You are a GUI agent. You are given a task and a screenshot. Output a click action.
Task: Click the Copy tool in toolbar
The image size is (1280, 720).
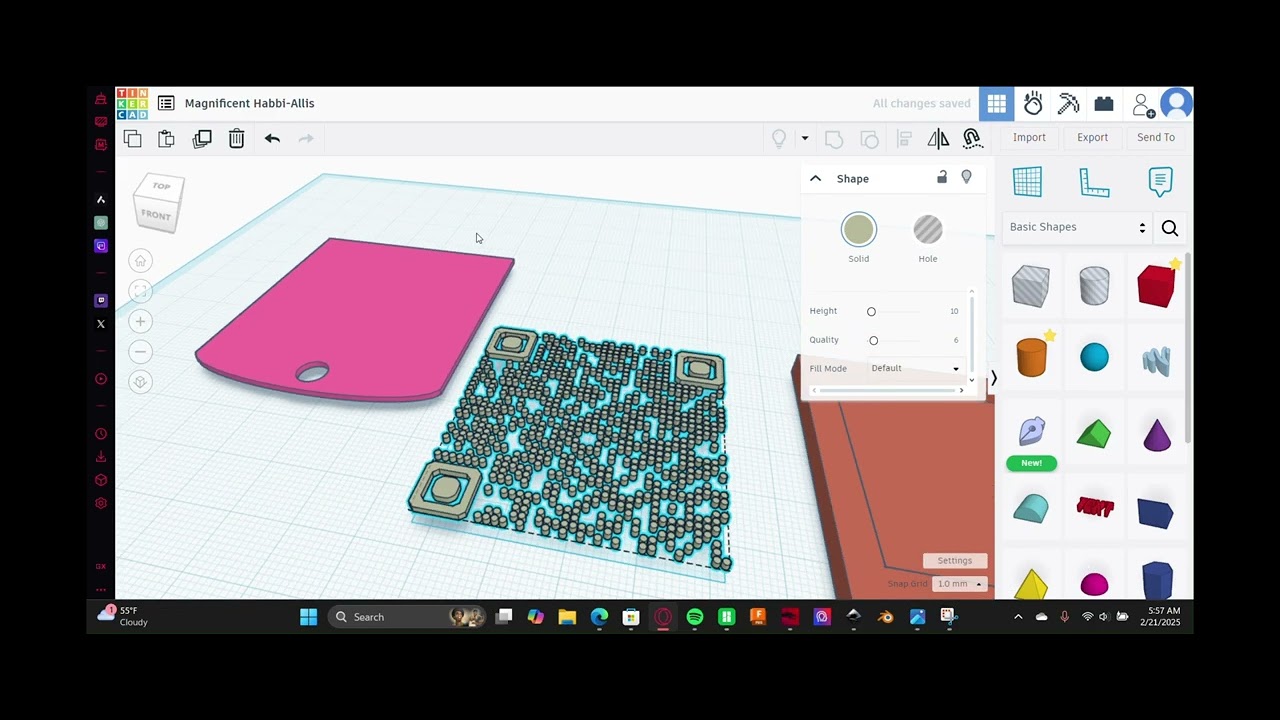click(133, 139)
